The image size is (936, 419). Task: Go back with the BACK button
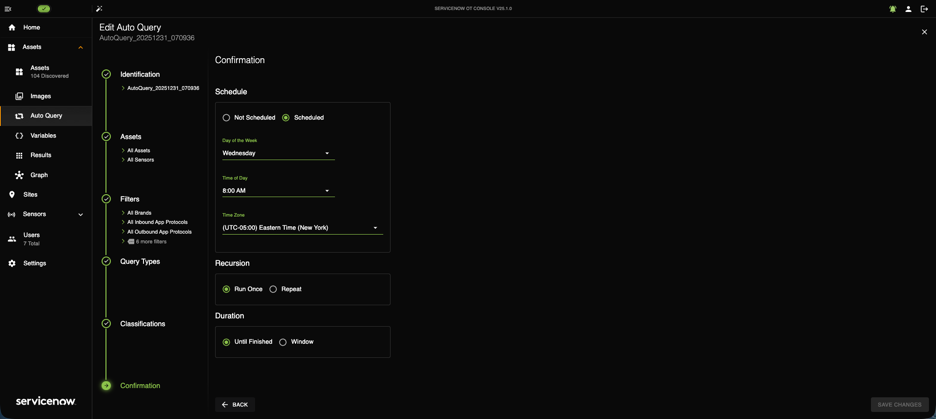235,405
